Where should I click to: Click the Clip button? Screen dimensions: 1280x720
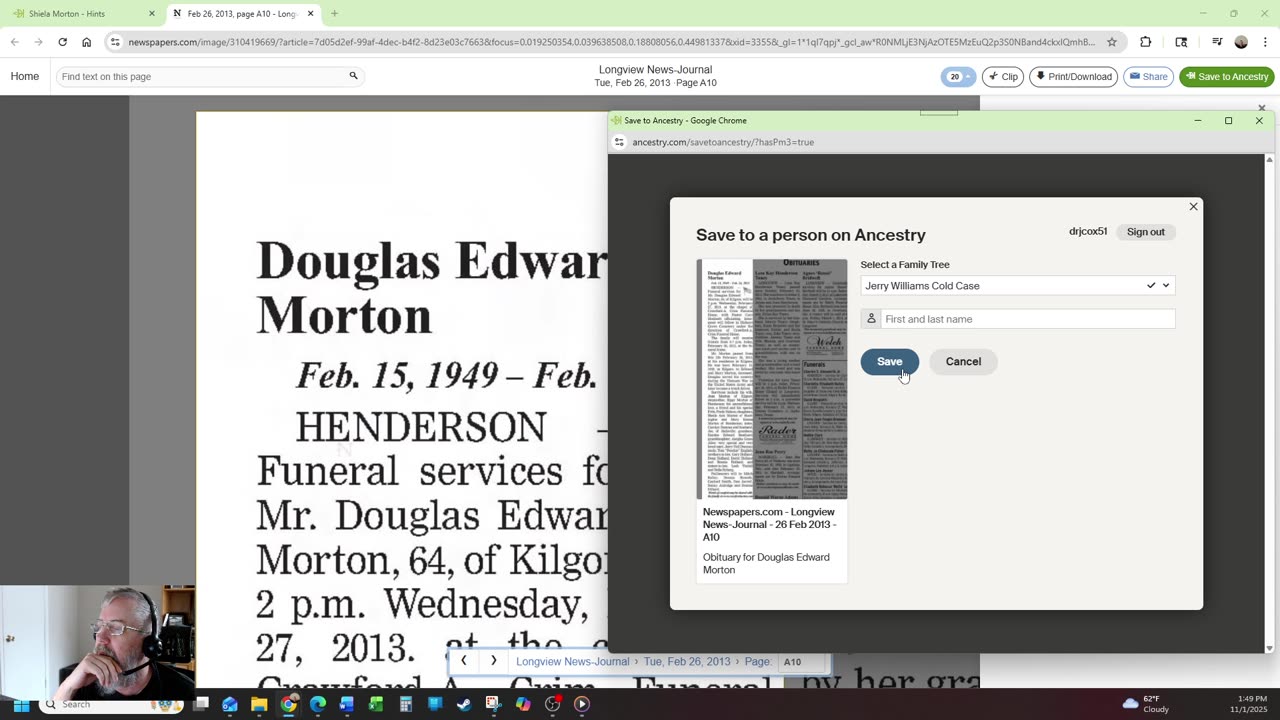(1002, 77)
